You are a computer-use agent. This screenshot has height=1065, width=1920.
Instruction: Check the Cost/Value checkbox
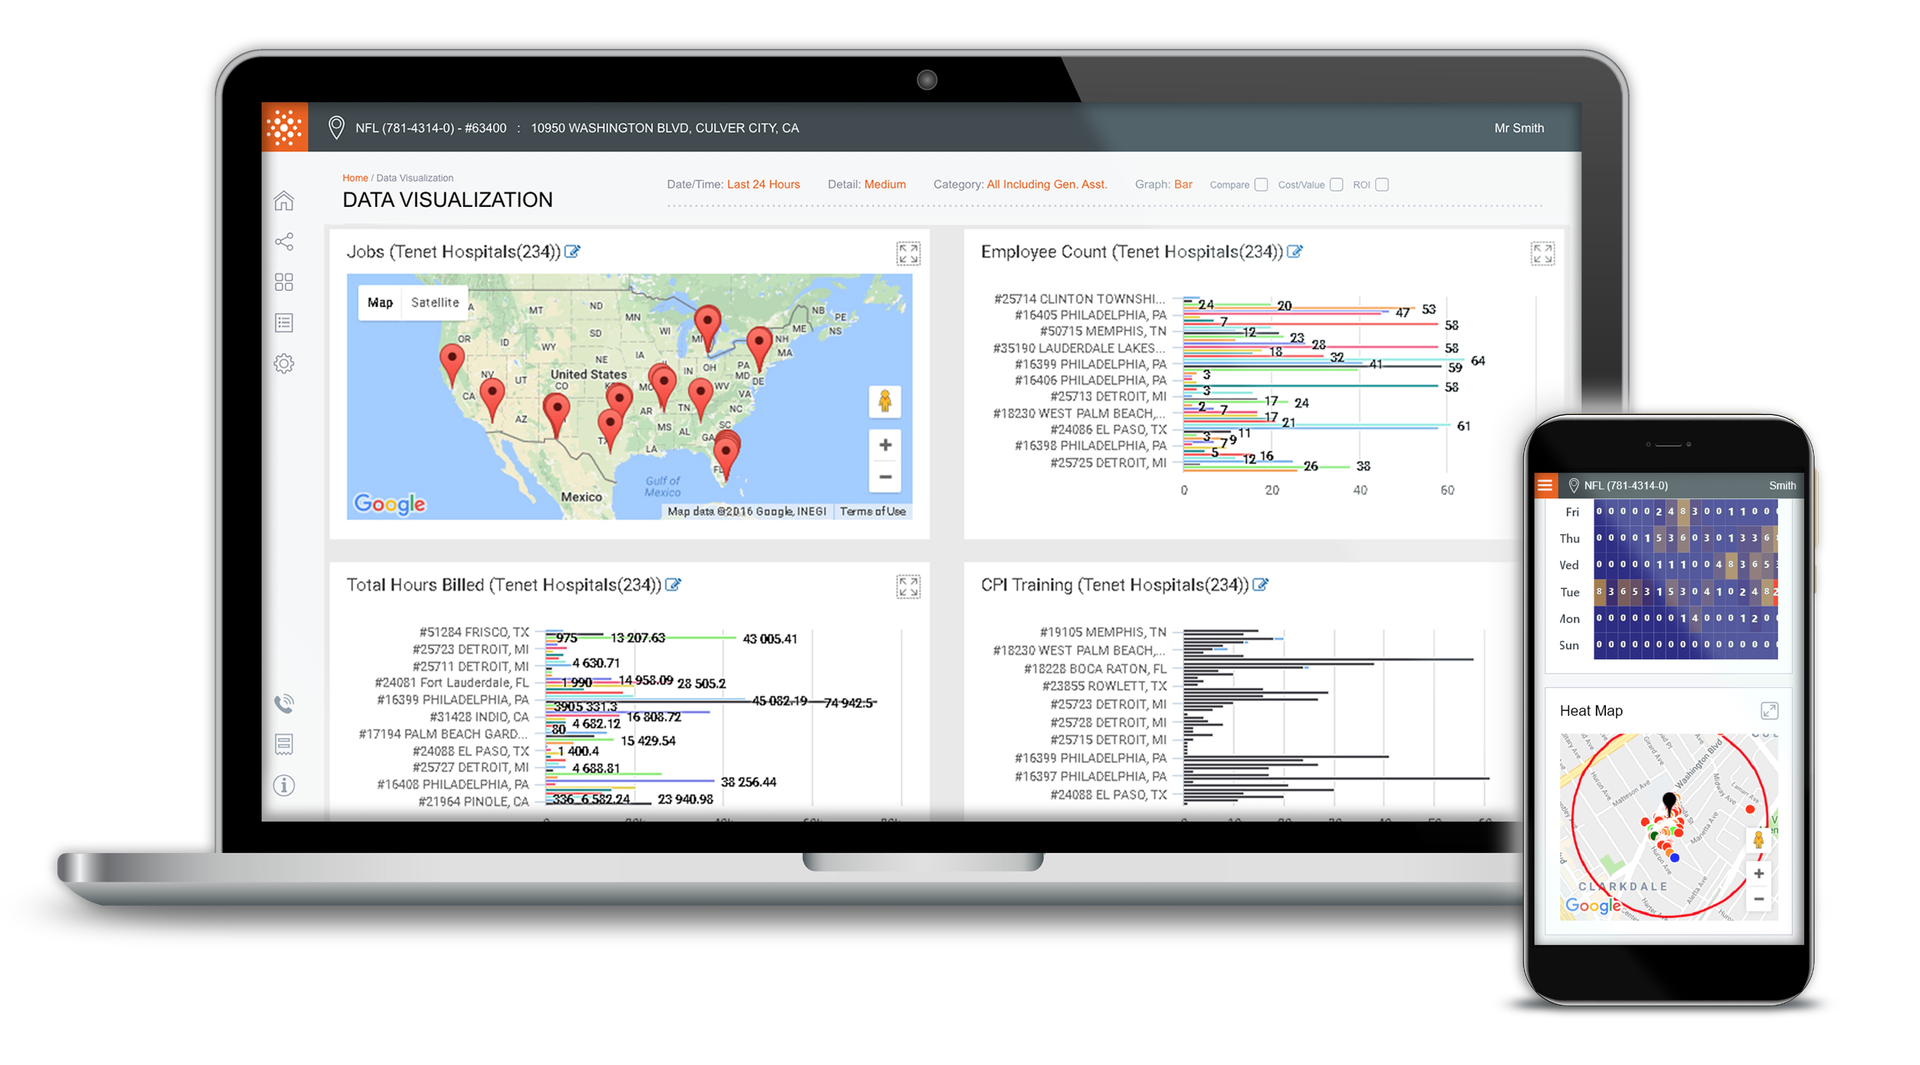click(1337, 184)
